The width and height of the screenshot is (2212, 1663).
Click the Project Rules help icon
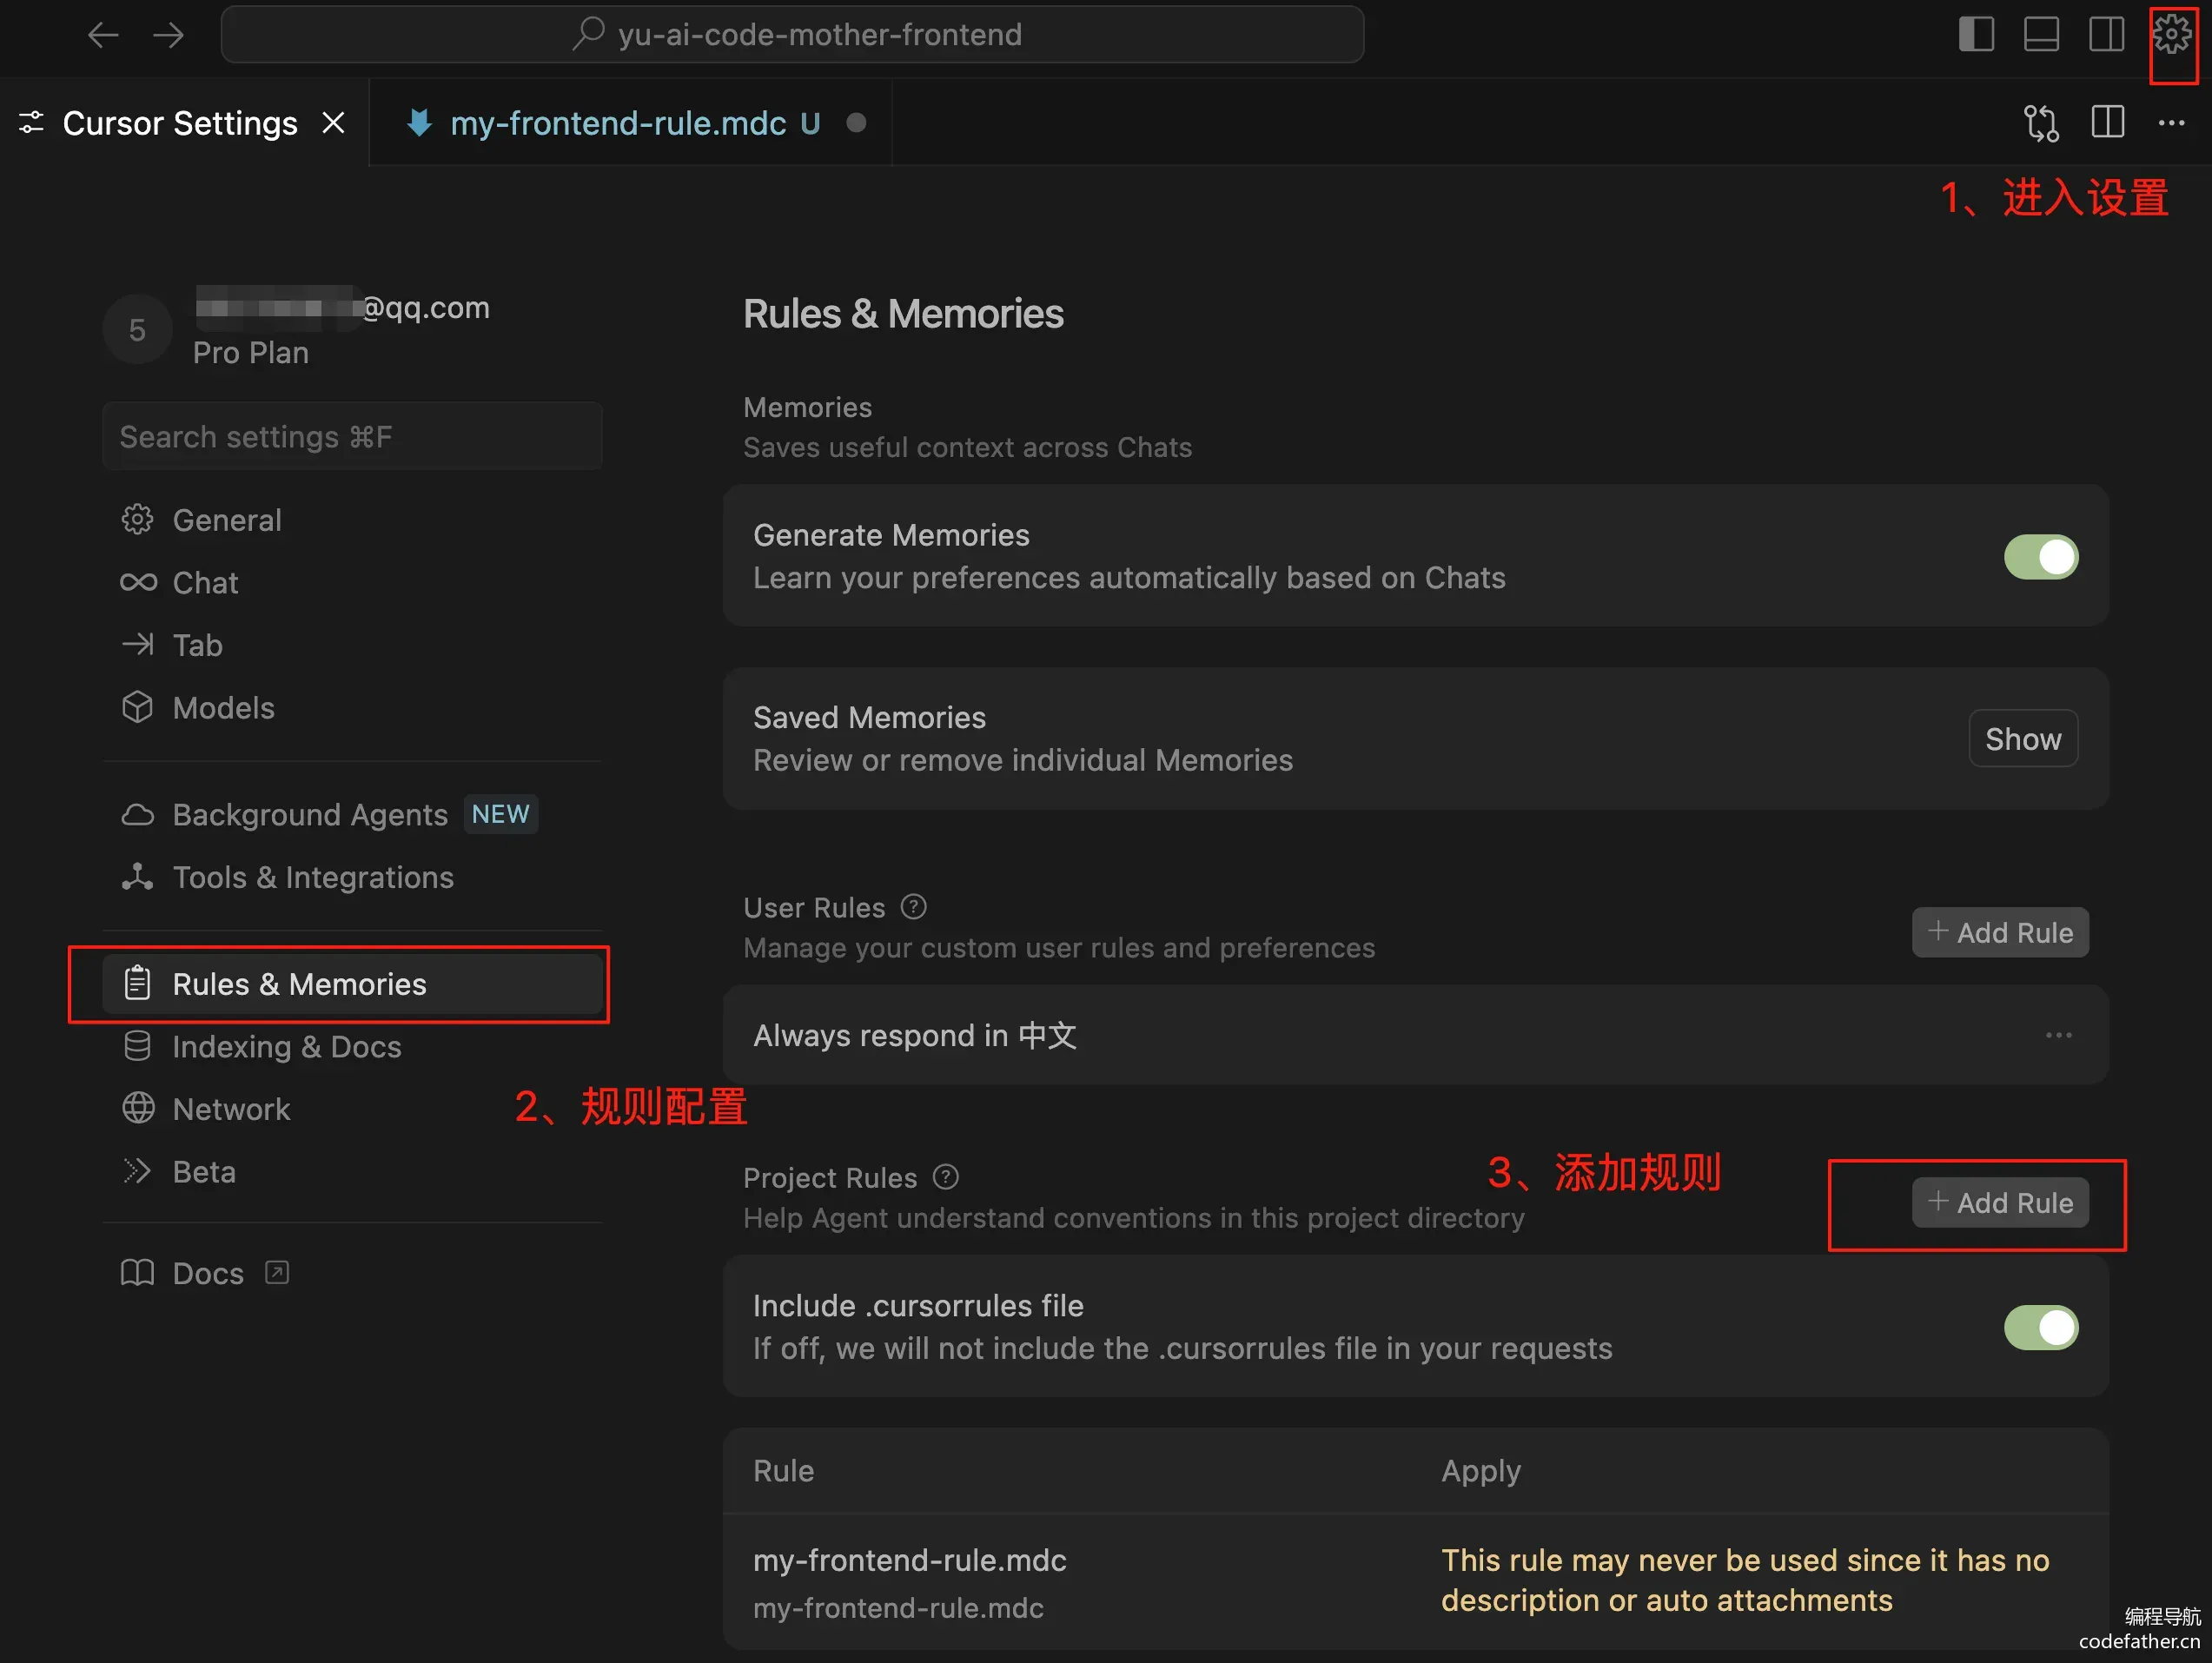tap(945, 1177)
